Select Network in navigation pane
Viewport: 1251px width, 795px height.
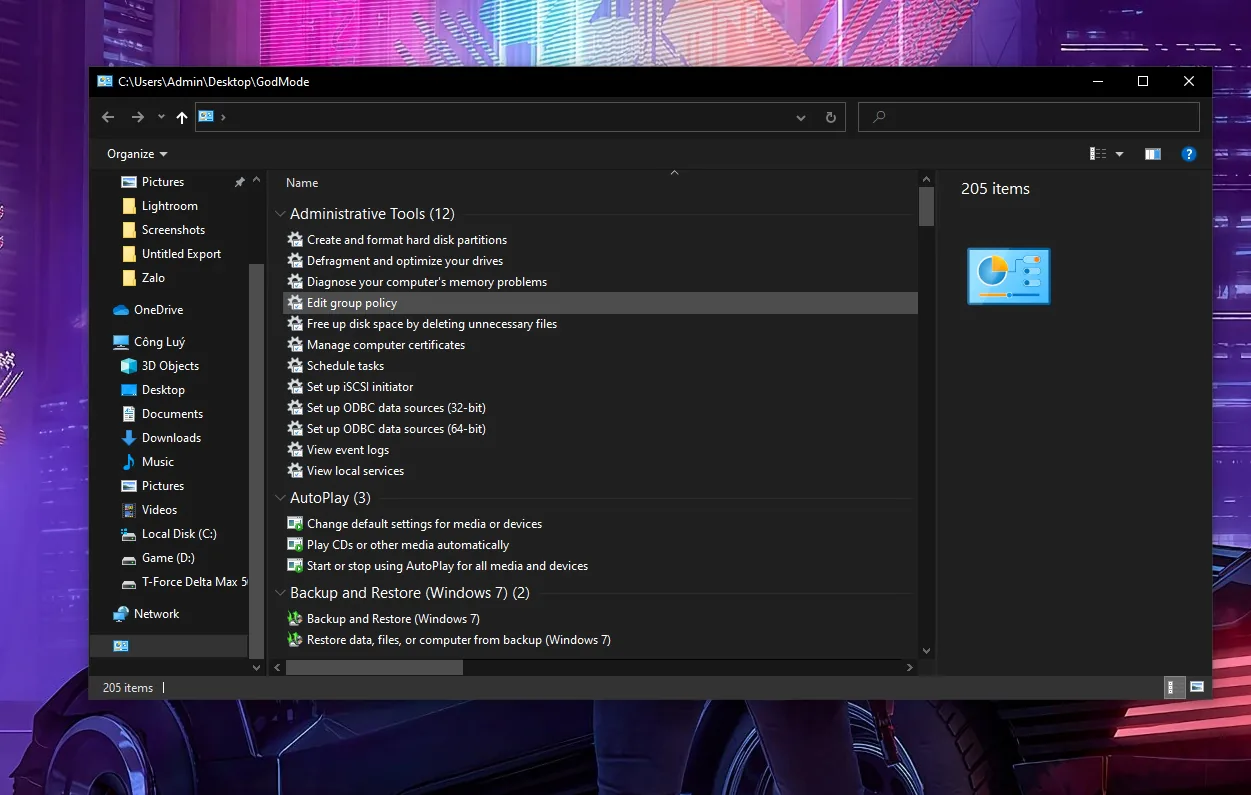point(156,614)
